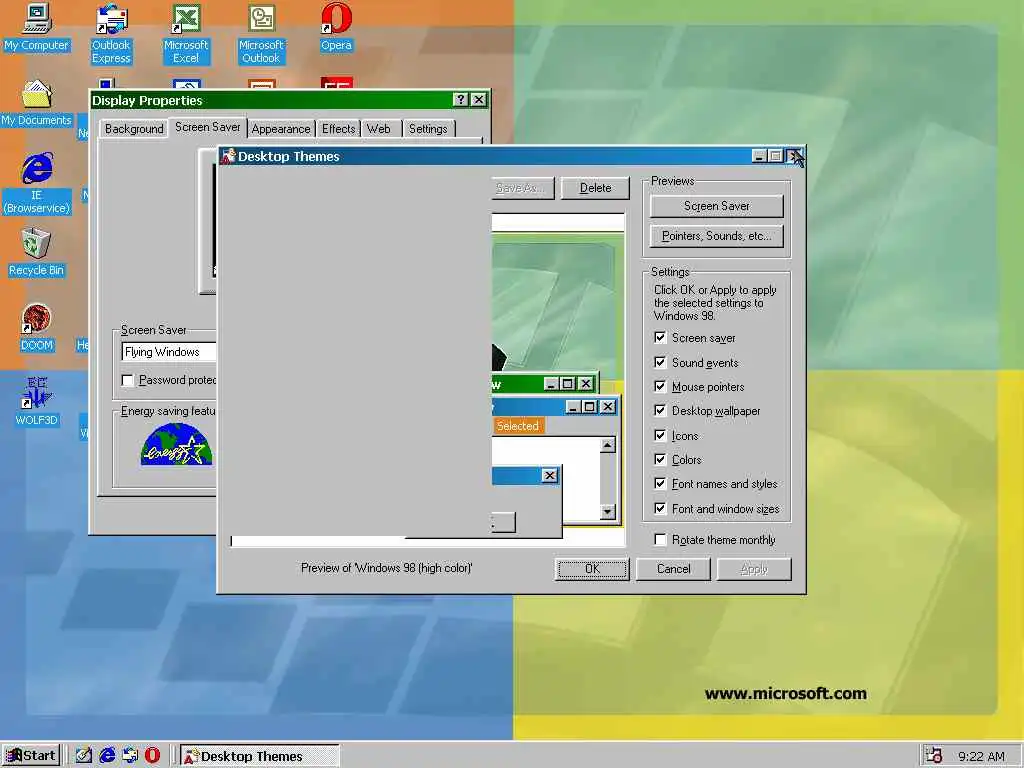Click OK in Desktop Themes
This screenshot has width=1024, height=768.
tap(592, 569)
